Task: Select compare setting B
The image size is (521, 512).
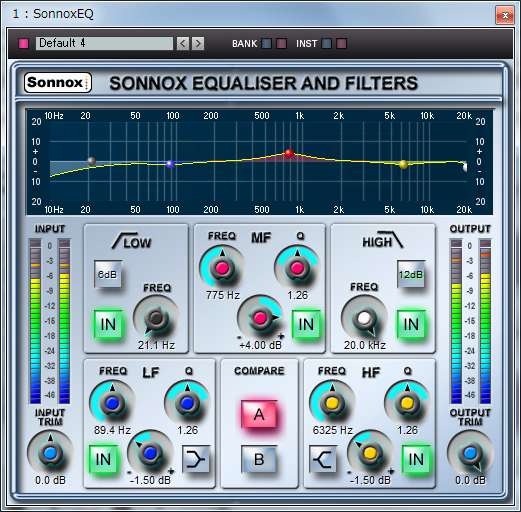Action: [259, 459]
